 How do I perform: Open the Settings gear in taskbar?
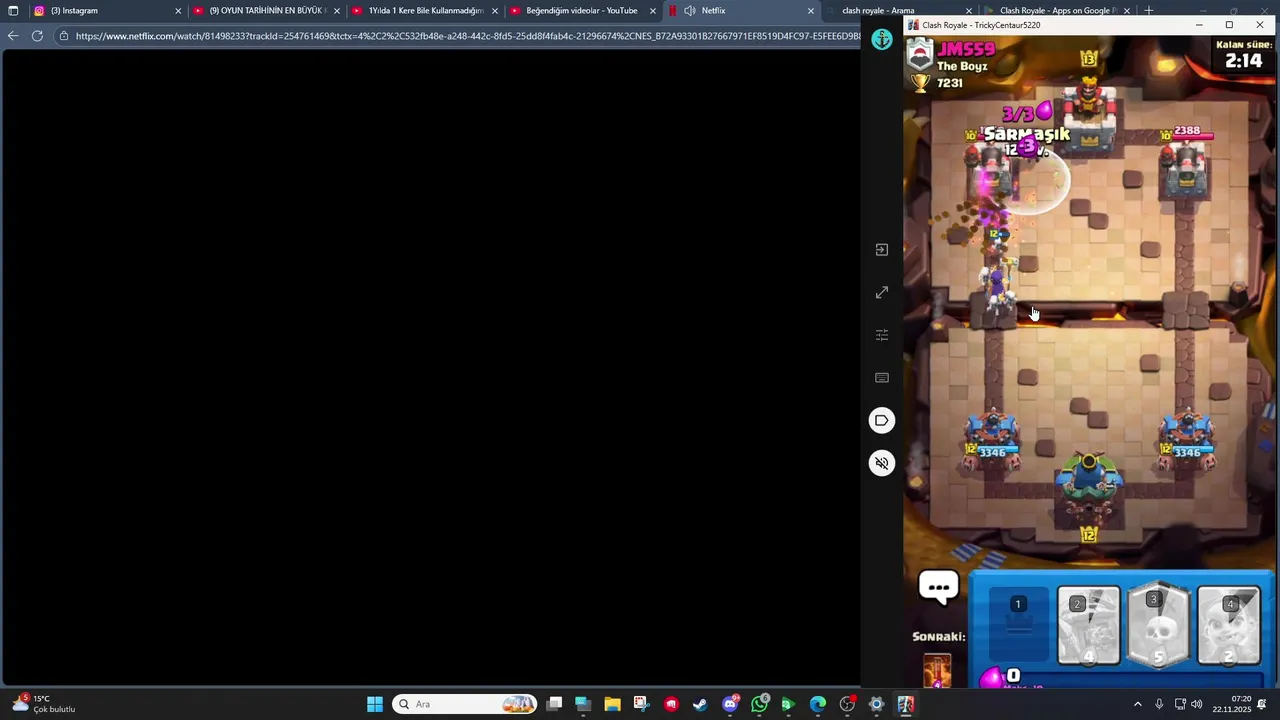(x=877, y=704)
